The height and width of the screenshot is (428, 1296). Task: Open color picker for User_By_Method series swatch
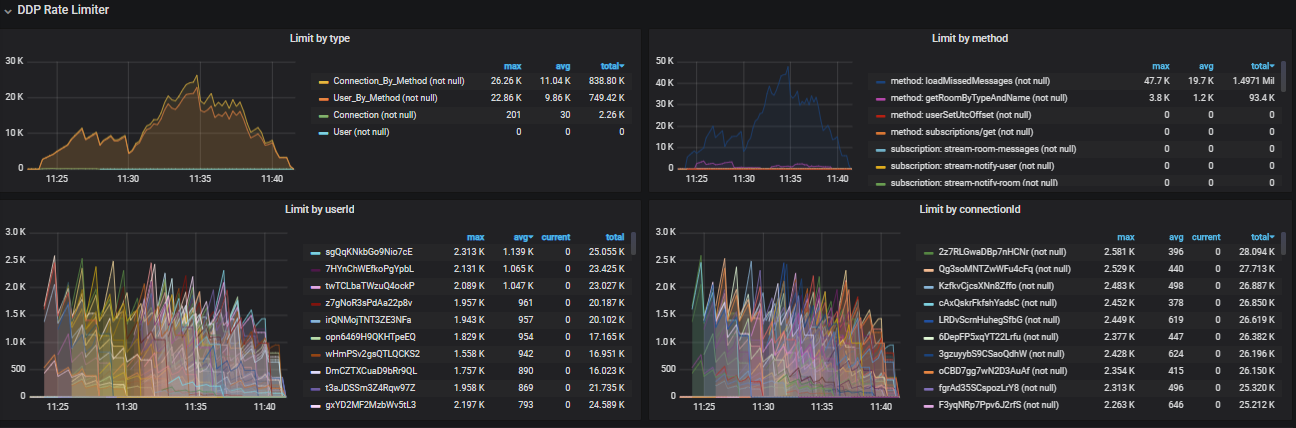click(324, 98)
